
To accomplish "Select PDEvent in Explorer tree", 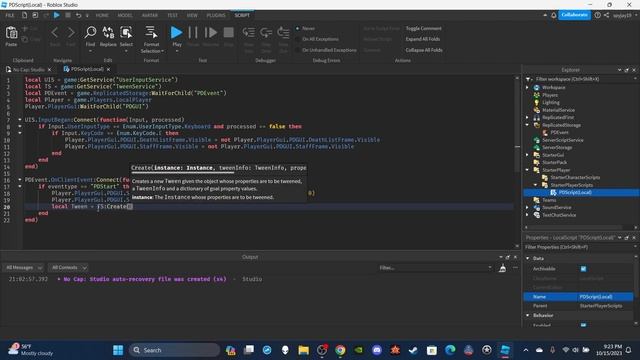I will (x=559, y=133).
